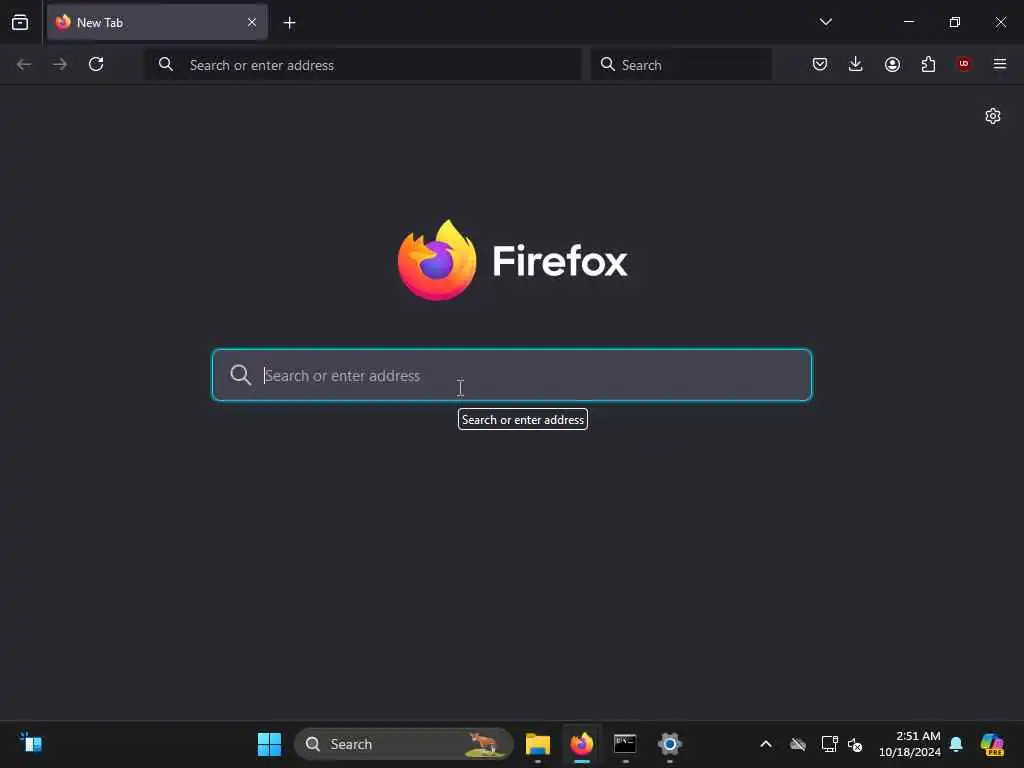Open the Firefox account menu
Screen dimensions: 1024x768
point(892,64)
